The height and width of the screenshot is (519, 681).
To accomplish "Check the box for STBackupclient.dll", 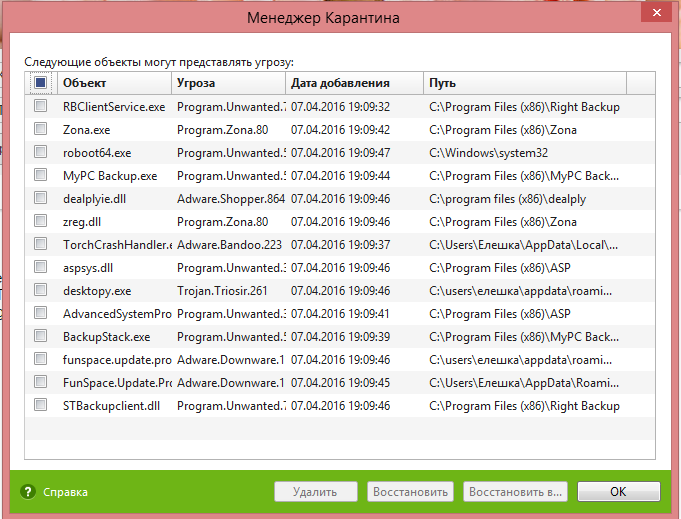I will click(40, 405).
